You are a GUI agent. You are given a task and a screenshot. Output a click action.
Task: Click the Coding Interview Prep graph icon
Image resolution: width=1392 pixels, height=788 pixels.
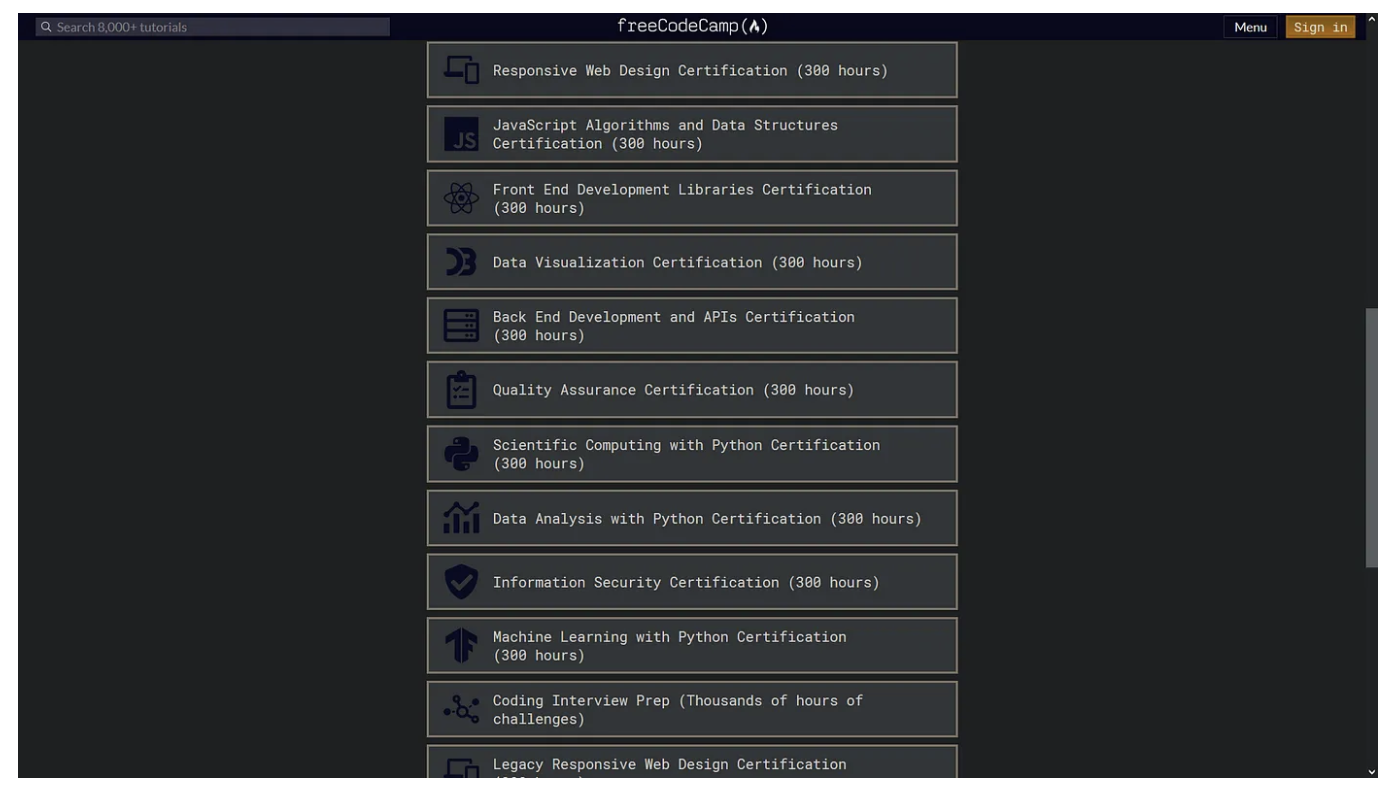pos(461,710)
